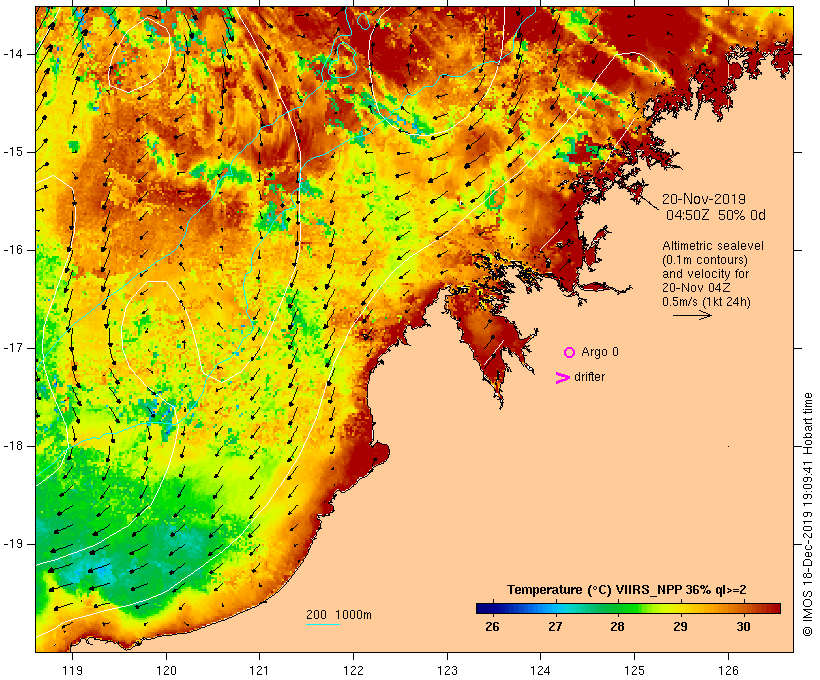Click the '27' colorbar tick value
The image size is (820, 680).
tap(555, 627)
